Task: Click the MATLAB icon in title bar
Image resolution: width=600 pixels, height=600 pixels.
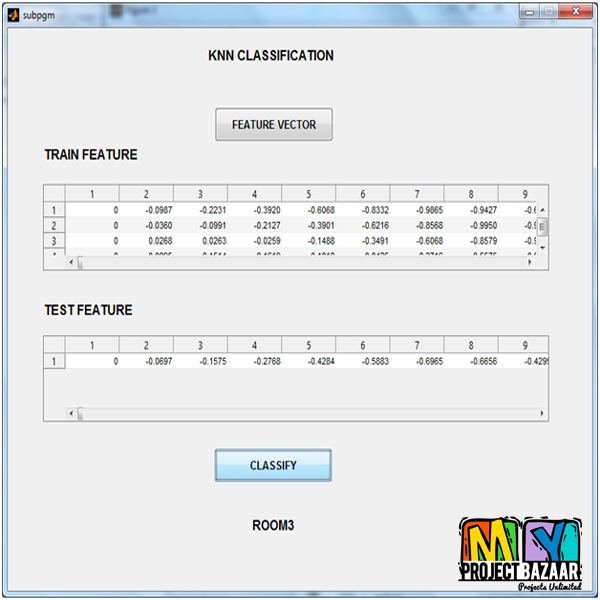Action: click(x=12, y=13)
